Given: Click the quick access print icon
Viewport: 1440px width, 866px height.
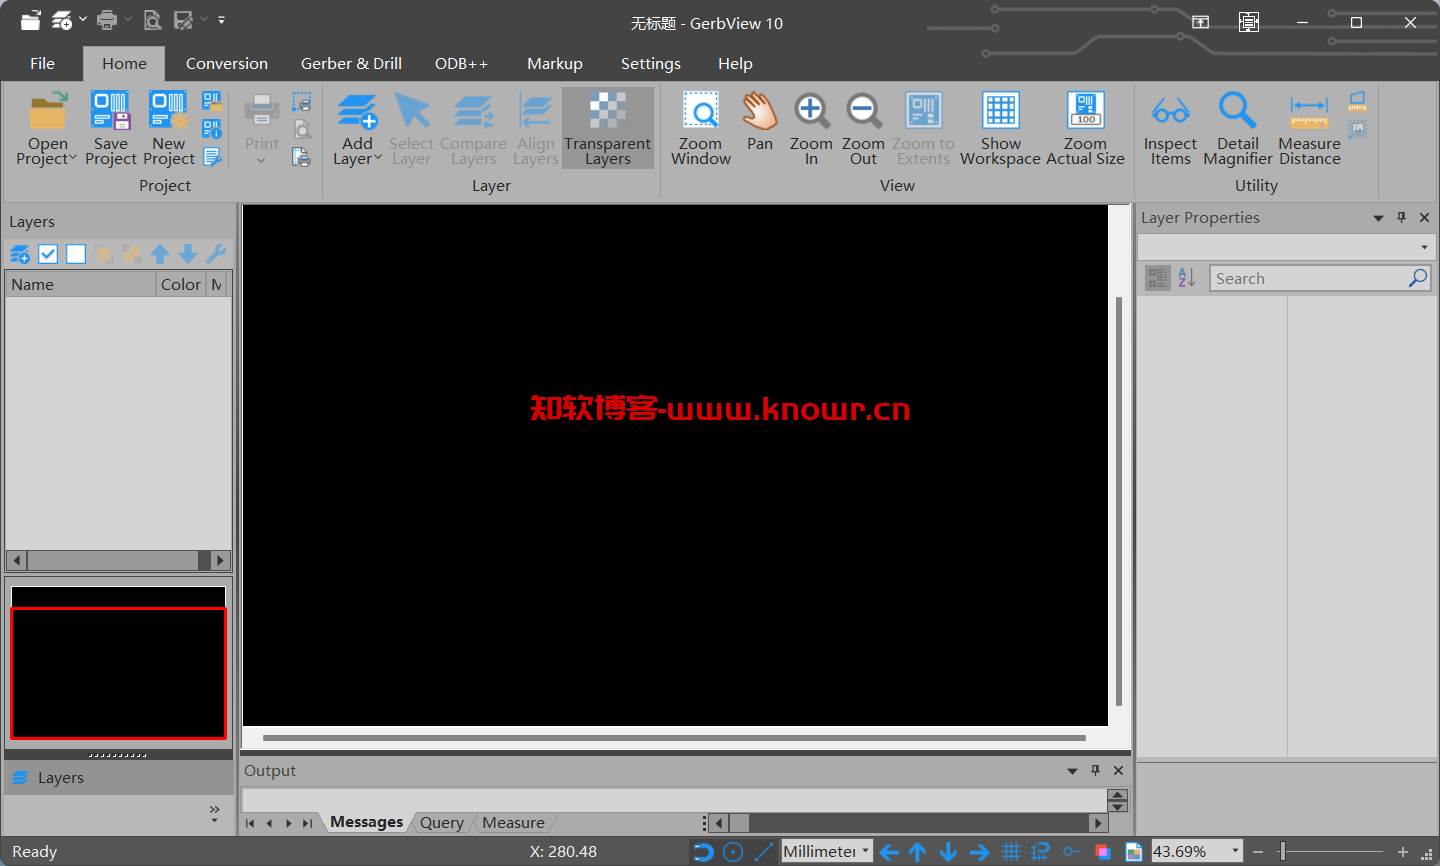Looking at the screenshot, I should pyautogui.click(x=107, y=20).
